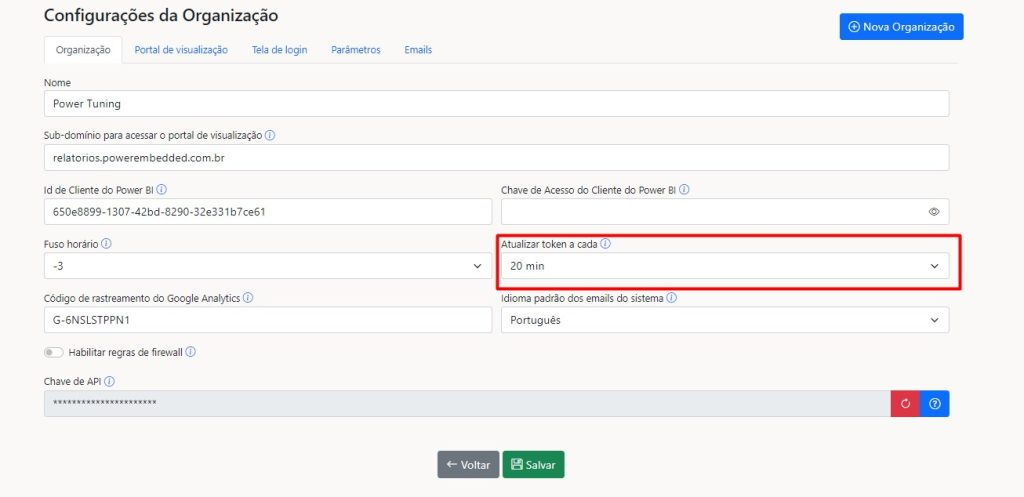Regenerate API key with red refresh button
Image resolution: width=1024 pixels, height=497 pixels.
tap(905, 403)
